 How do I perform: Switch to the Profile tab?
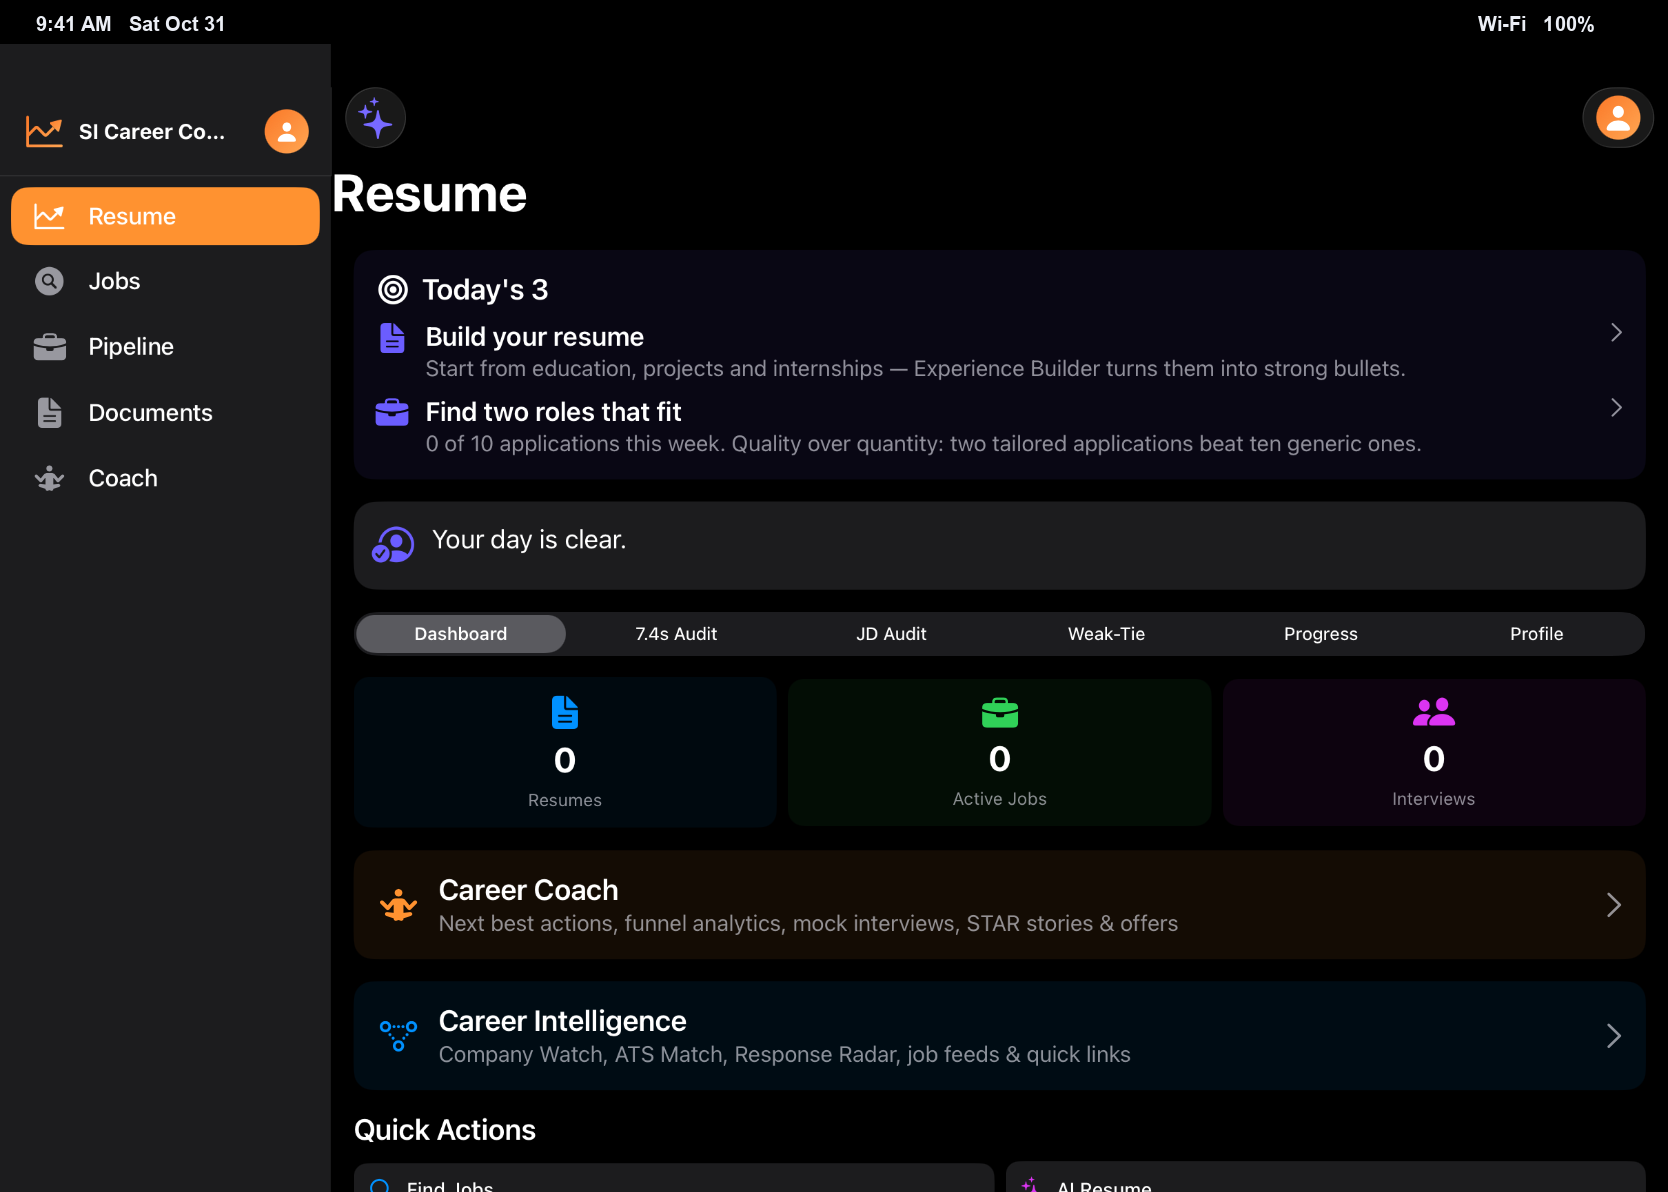point(1536,634)
